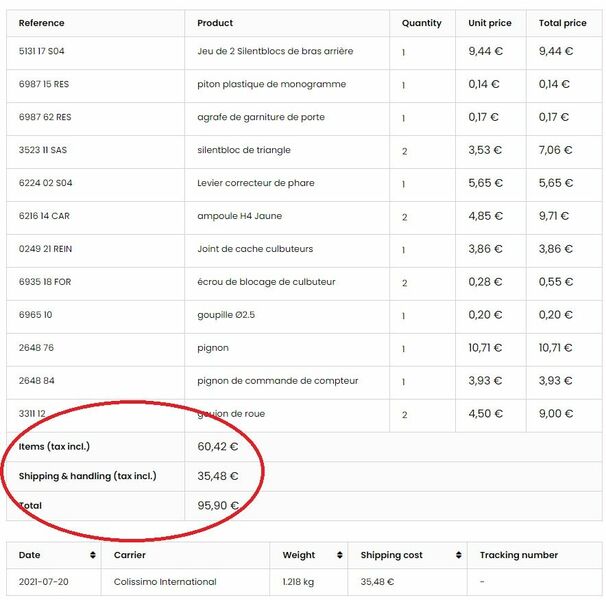Viewport: 606px width, 600px height.
Task: Open product pignon de commande de compteur
Action: click(x=277, y=380)
